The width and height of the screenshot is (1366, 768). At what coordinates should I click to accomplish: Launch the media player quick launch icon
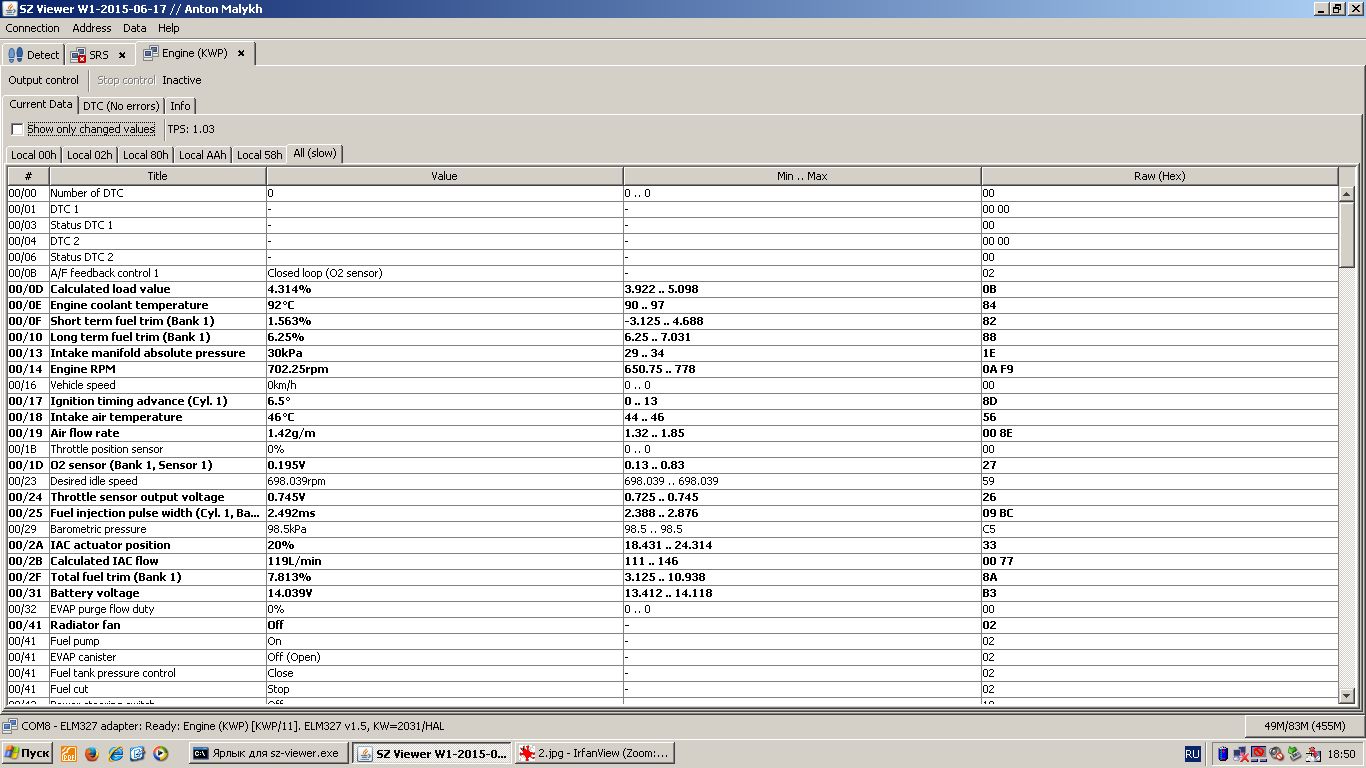coord(160,753)
